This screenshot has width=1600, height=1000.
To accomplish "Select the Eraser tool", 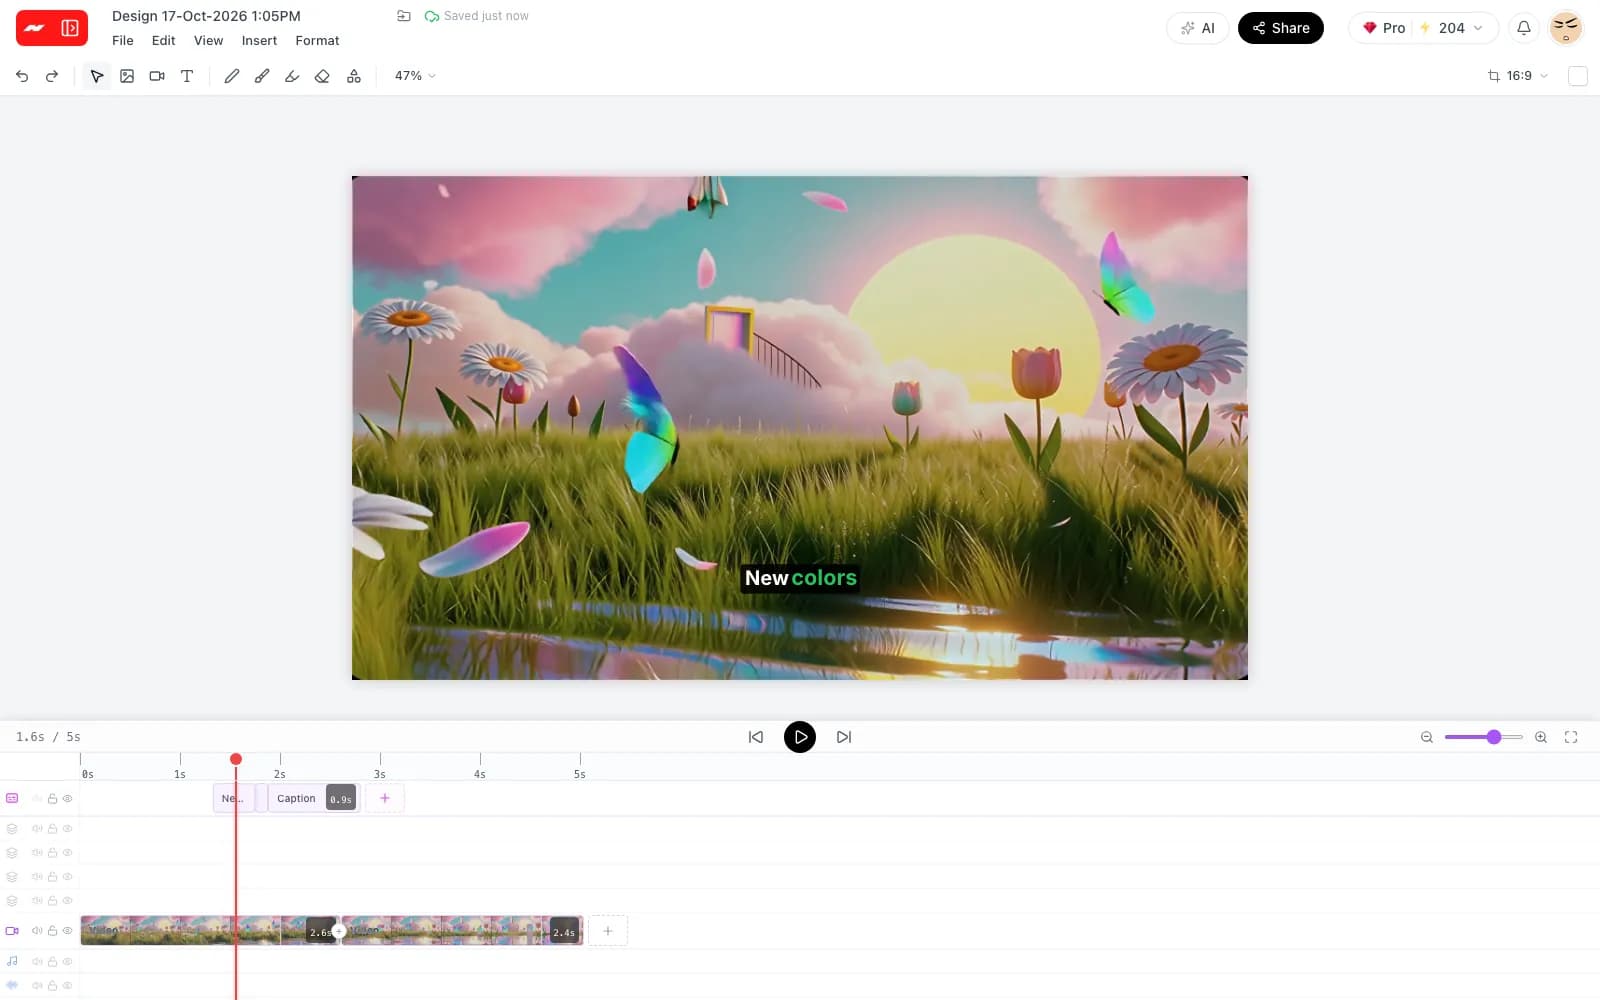I will tap(322, 76).
